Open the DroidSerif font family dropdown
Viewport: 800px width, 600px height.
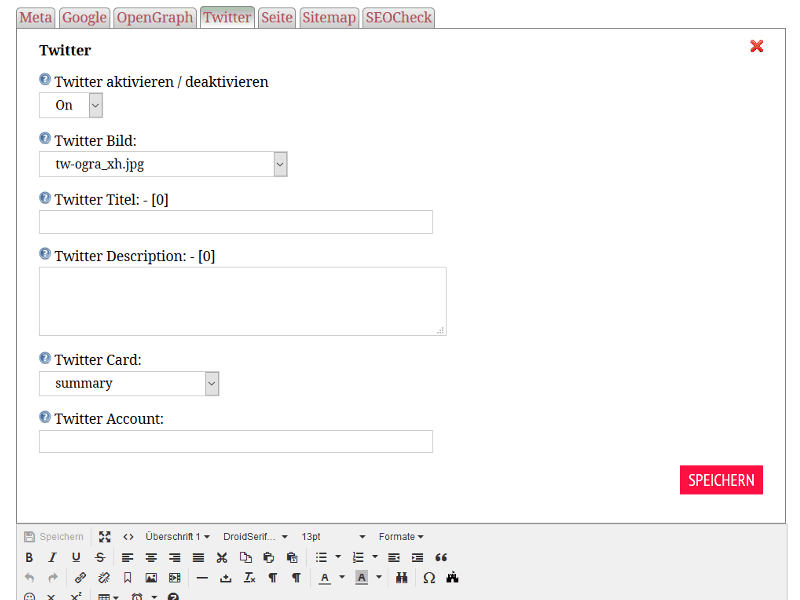pyautogui.click(x=256, y=537)
